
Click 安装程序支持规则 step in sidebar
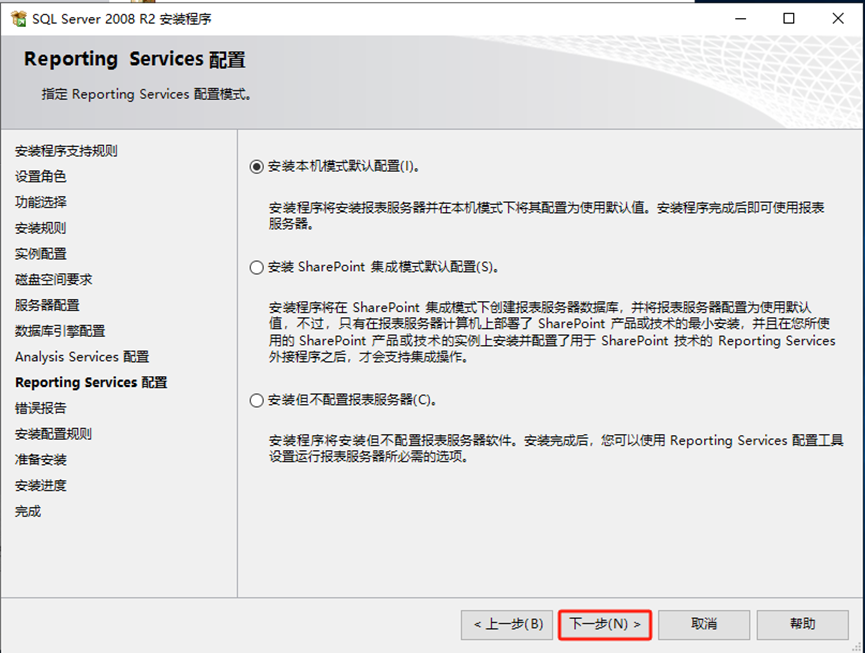tap(66, 151)
